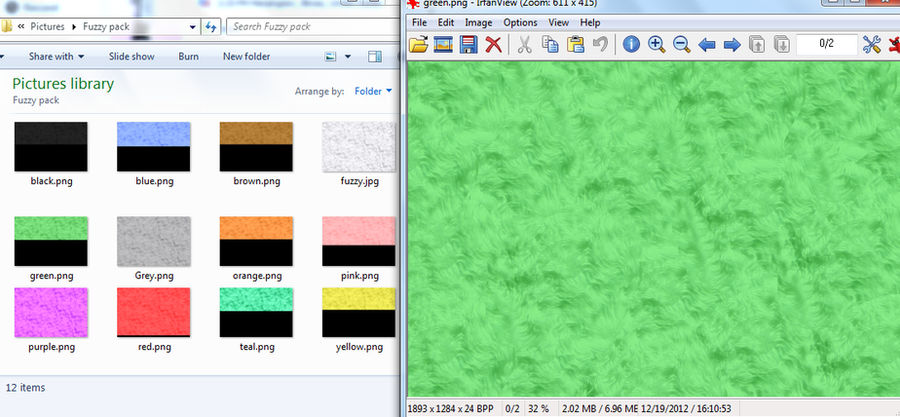The width and height of the screenshot is (900, 417).
Task: Click the red.png file name label
Action: (154, 347)
